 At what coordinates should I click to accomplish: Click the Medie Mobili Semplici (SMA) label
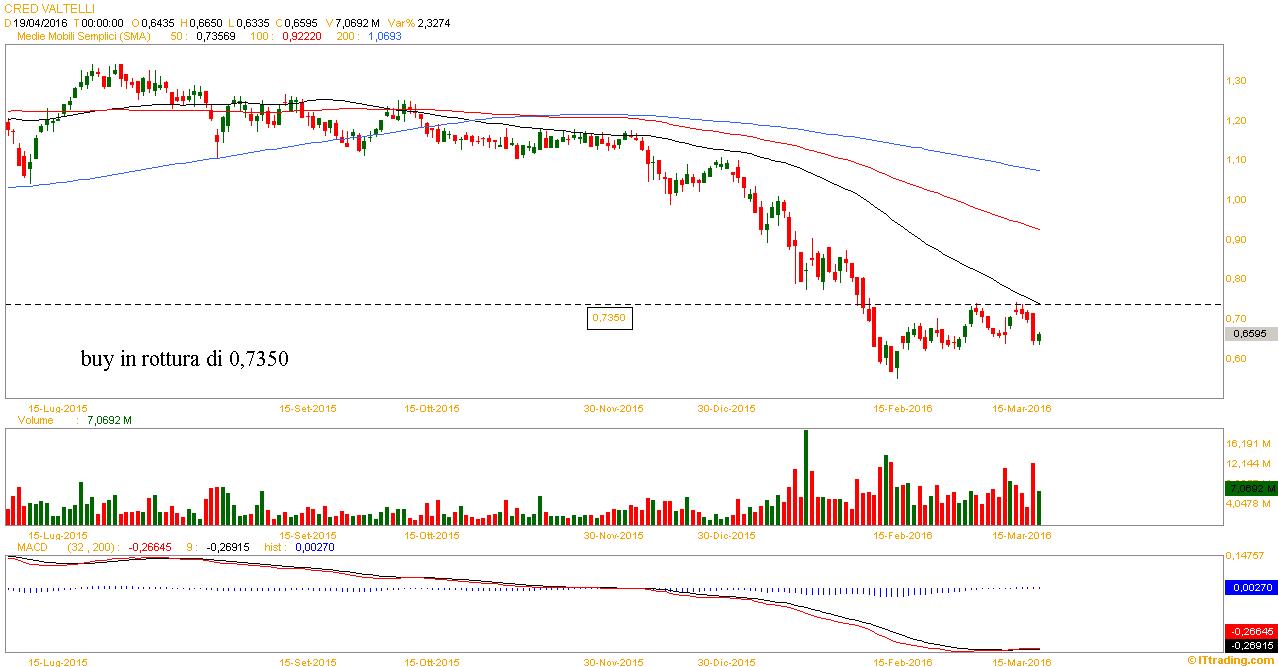pyautogui.click(x=88, y=36)
